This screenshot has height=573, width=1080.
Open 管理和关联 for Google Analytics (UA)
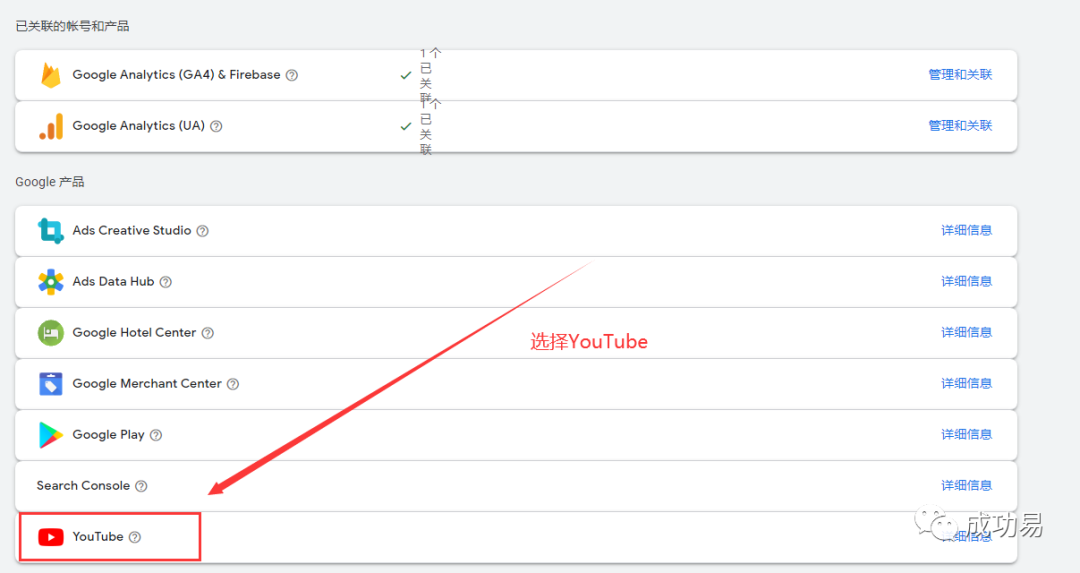click(960, 125)
